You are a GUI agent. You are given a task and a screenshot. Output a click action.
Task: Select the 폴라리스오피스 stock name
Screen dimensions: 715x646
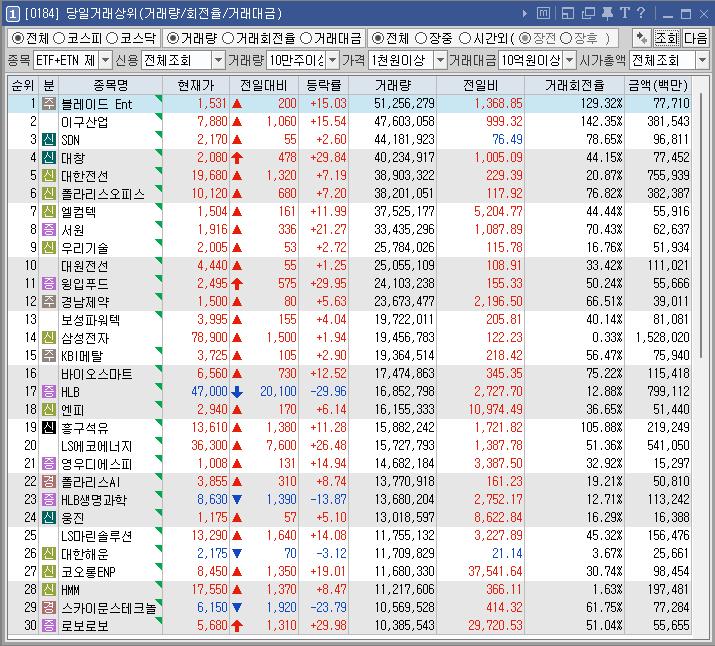pos(103,194)
